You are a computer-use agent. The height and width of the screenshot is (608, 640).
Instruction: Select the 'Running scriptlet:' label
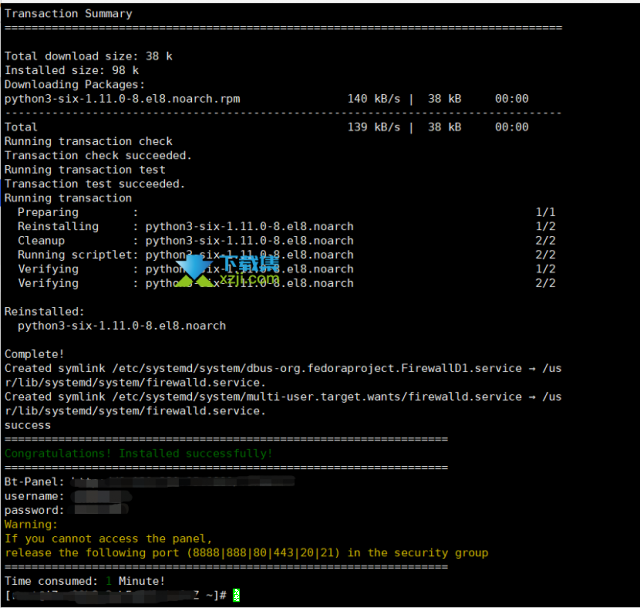click(x=78, y=255)
